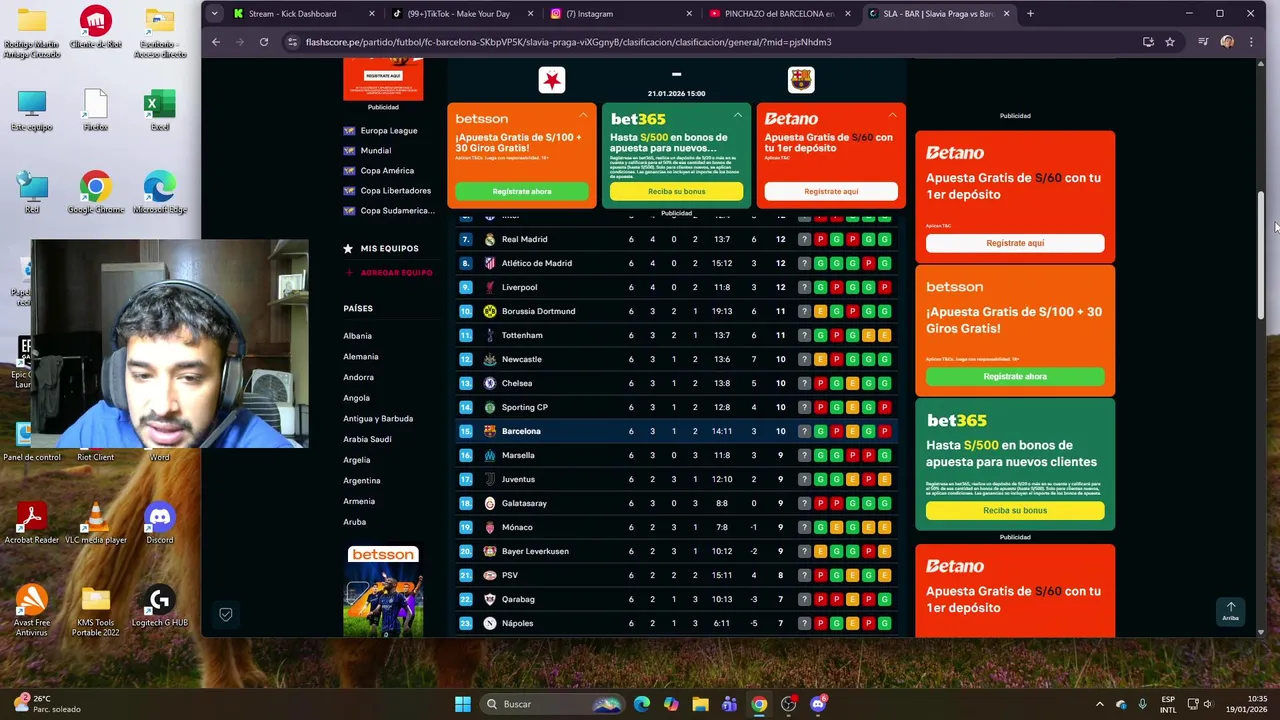Click the Real Madrid crest in standings
The image size is (1280, 720).
(490, 239)
